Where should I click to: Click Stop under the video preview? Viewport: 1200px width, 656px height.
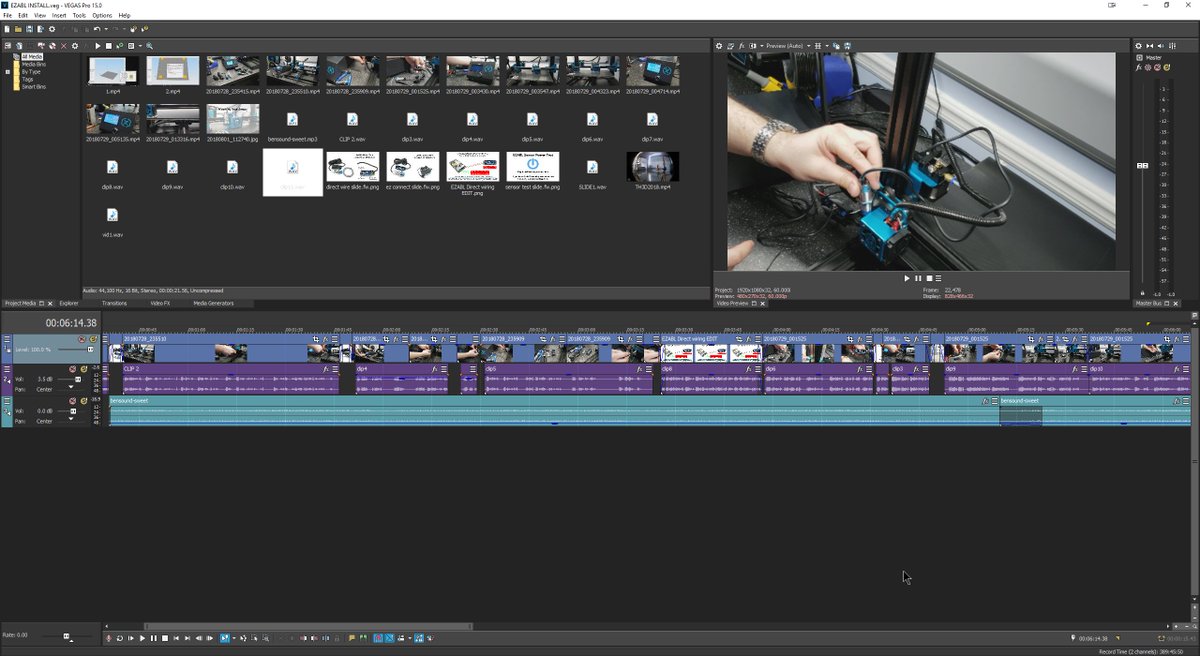(x=929, y=278)
